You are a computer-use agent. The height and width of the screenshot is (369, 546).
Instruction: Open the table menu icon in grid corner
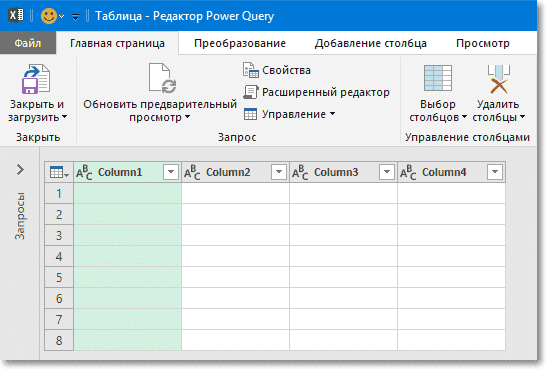click(x=59, y=172)
